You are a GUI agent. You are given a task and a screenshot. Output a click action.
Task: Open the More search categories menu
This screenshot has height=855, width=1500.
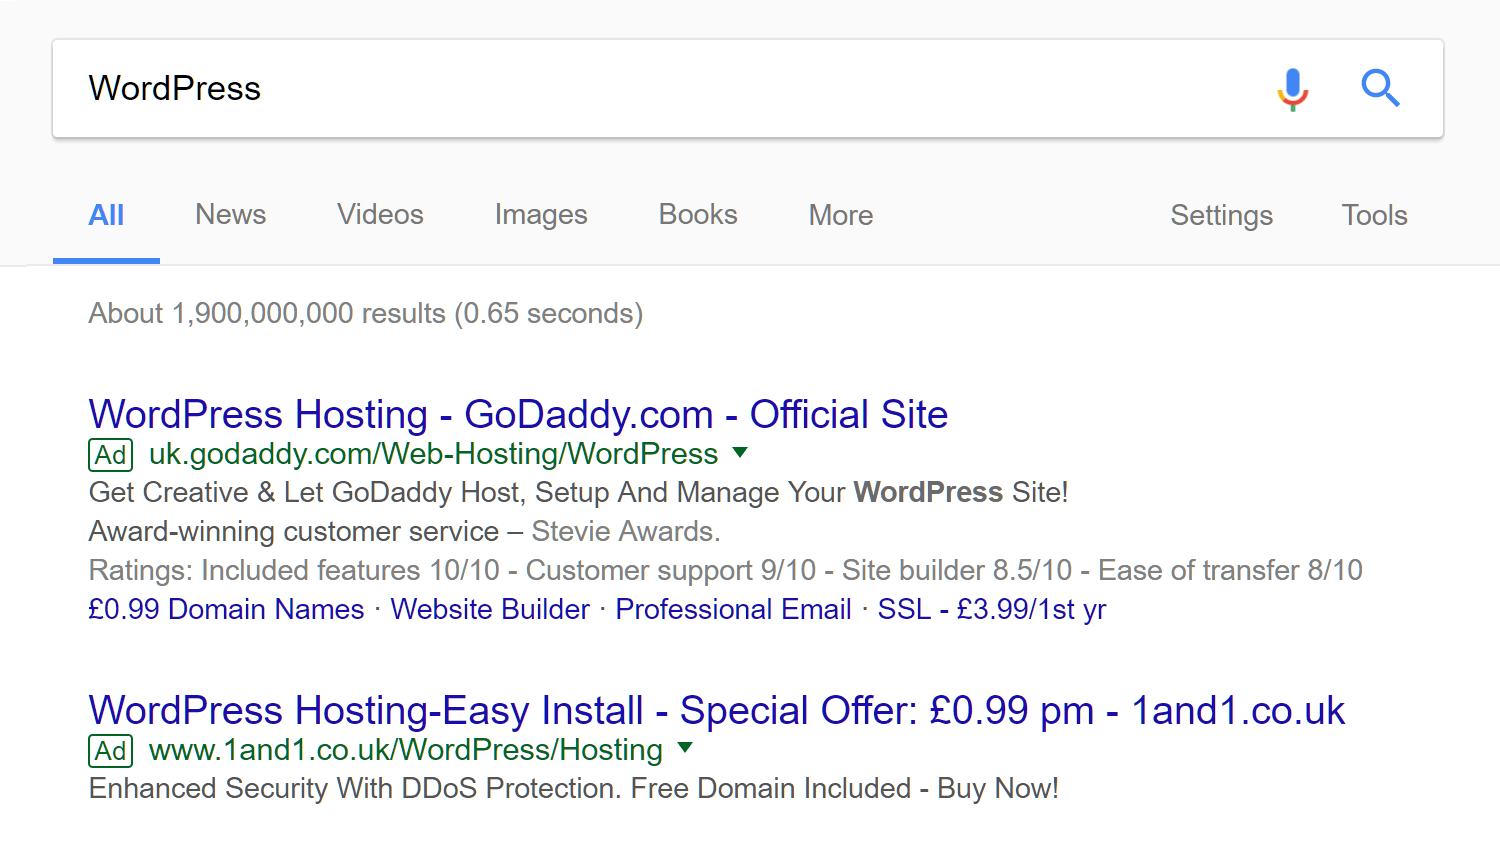[x=841, y=215]
